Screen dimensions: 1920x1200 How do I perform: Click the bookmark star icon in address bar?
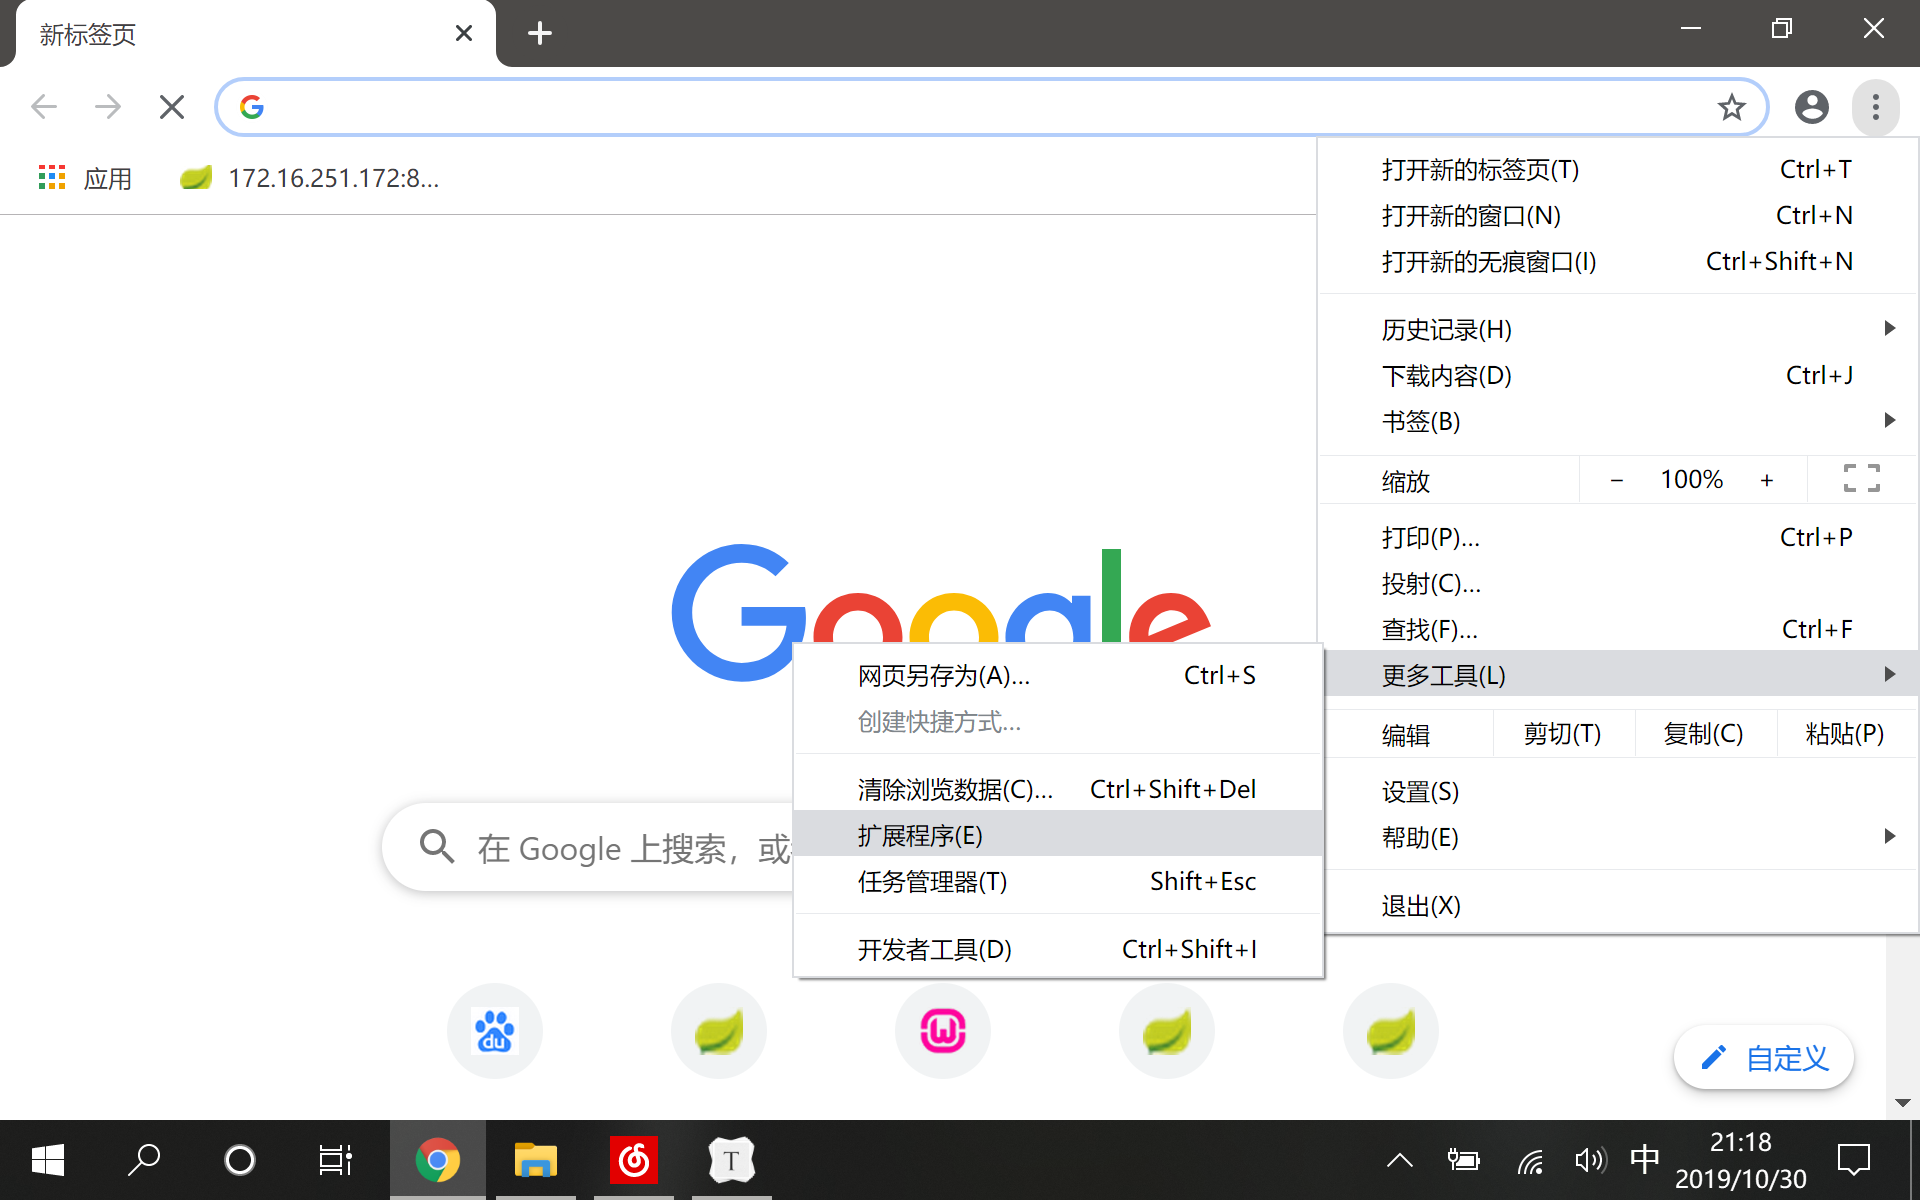click(1731, 107)
